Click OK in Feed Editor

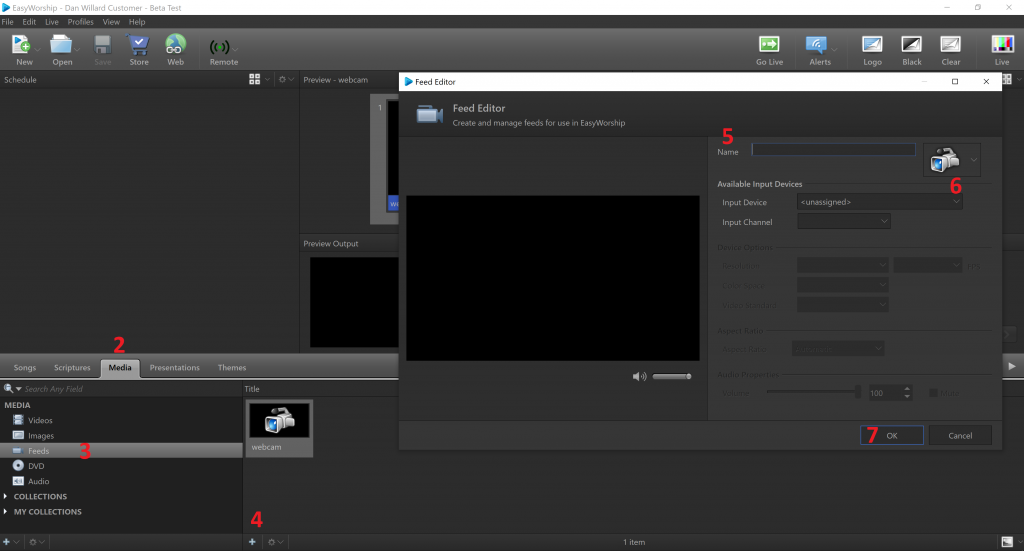point(891,435)
